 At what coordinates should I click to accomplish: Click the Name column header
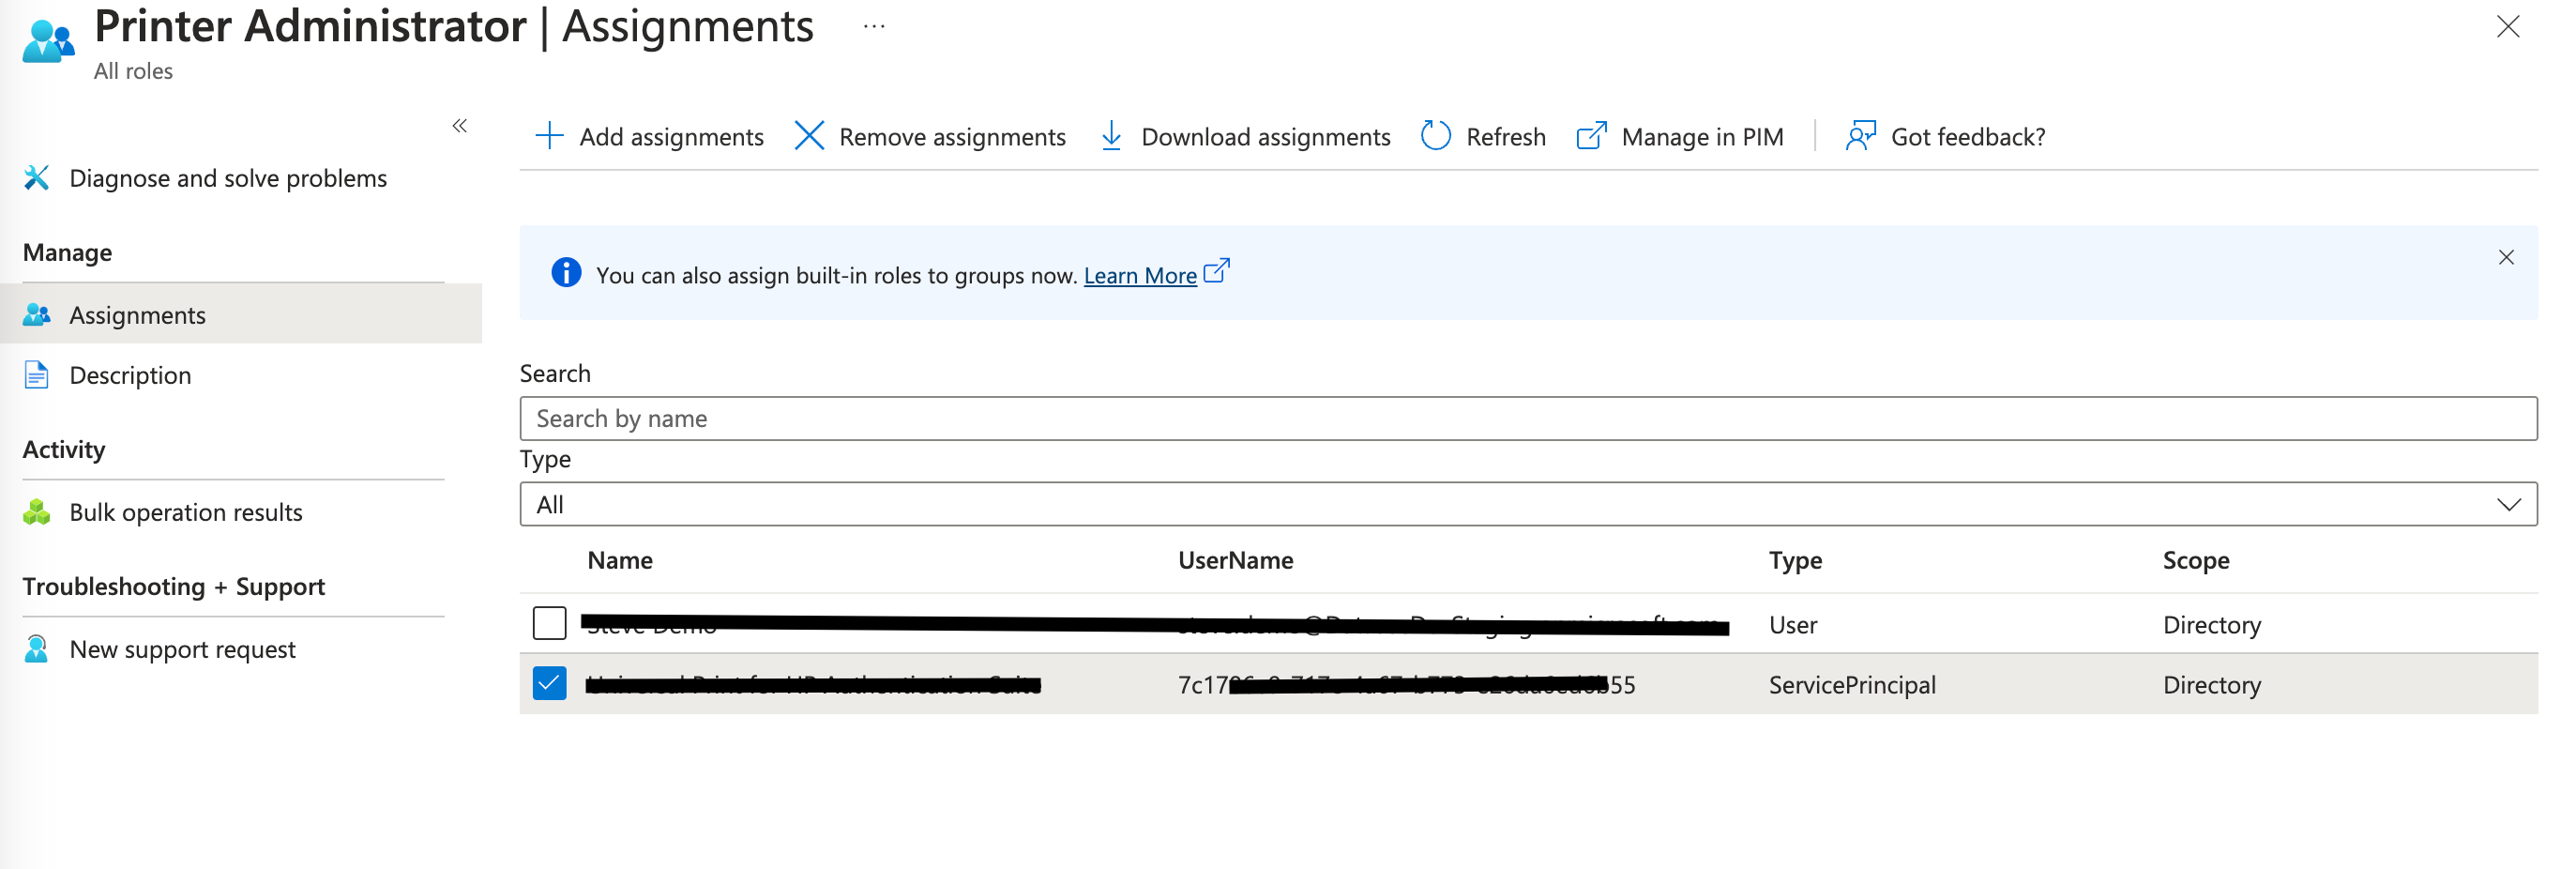click(x=620, y=560)
